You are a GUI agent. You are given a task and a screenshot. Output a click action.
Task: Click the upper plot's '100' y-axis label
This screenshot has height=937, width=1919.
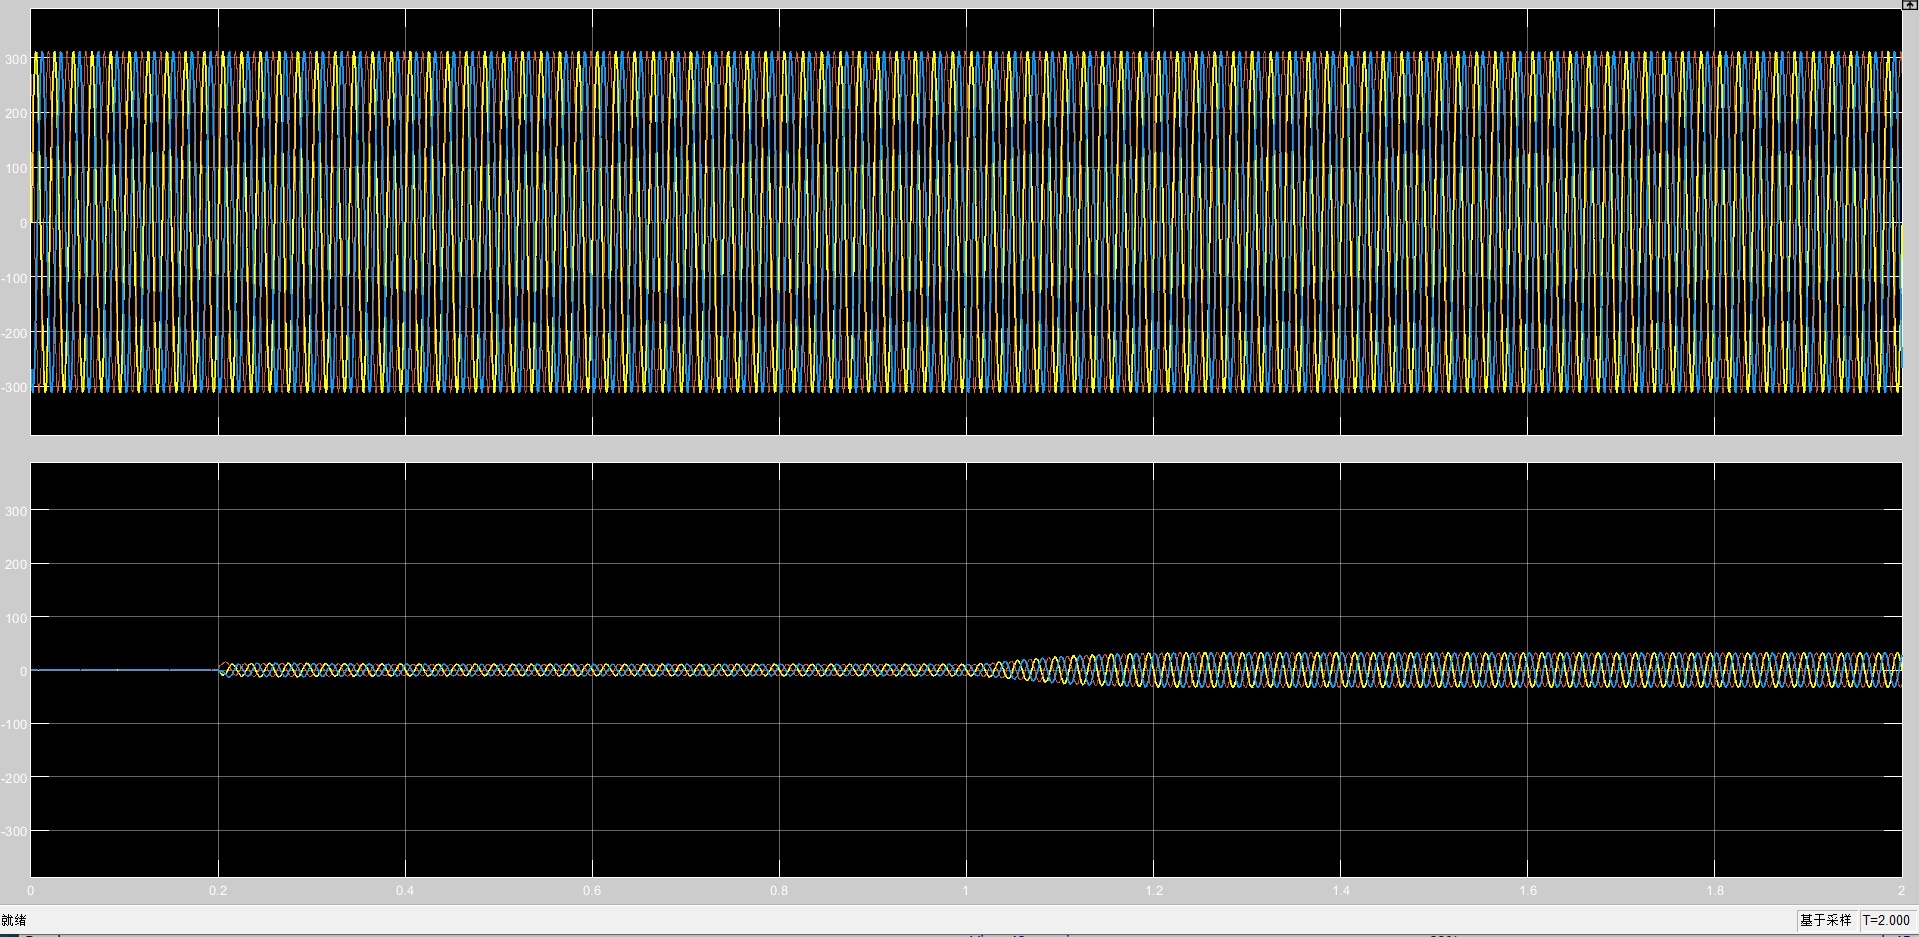point(17,168)
